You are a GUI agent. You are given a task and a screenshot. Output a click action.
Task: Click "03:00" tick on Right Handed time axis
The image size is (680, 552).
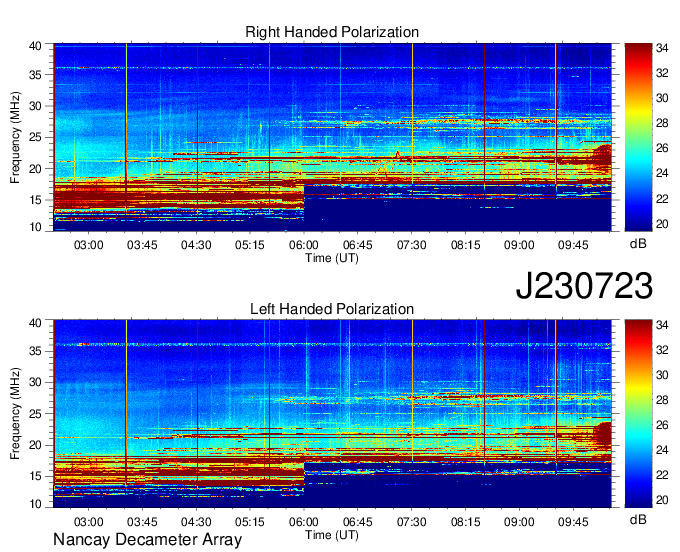tap(88, 245)
